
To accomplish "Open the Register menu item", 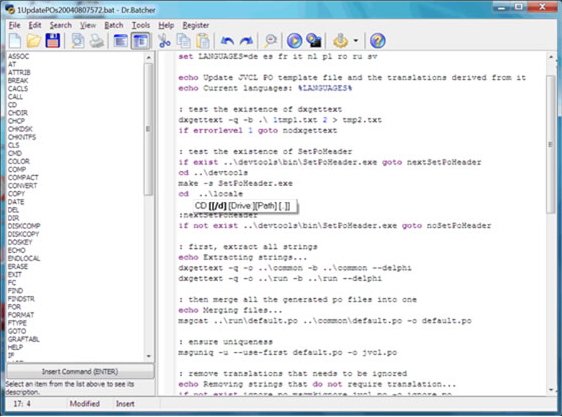I will pyautogui.click(x=196, y=25).
